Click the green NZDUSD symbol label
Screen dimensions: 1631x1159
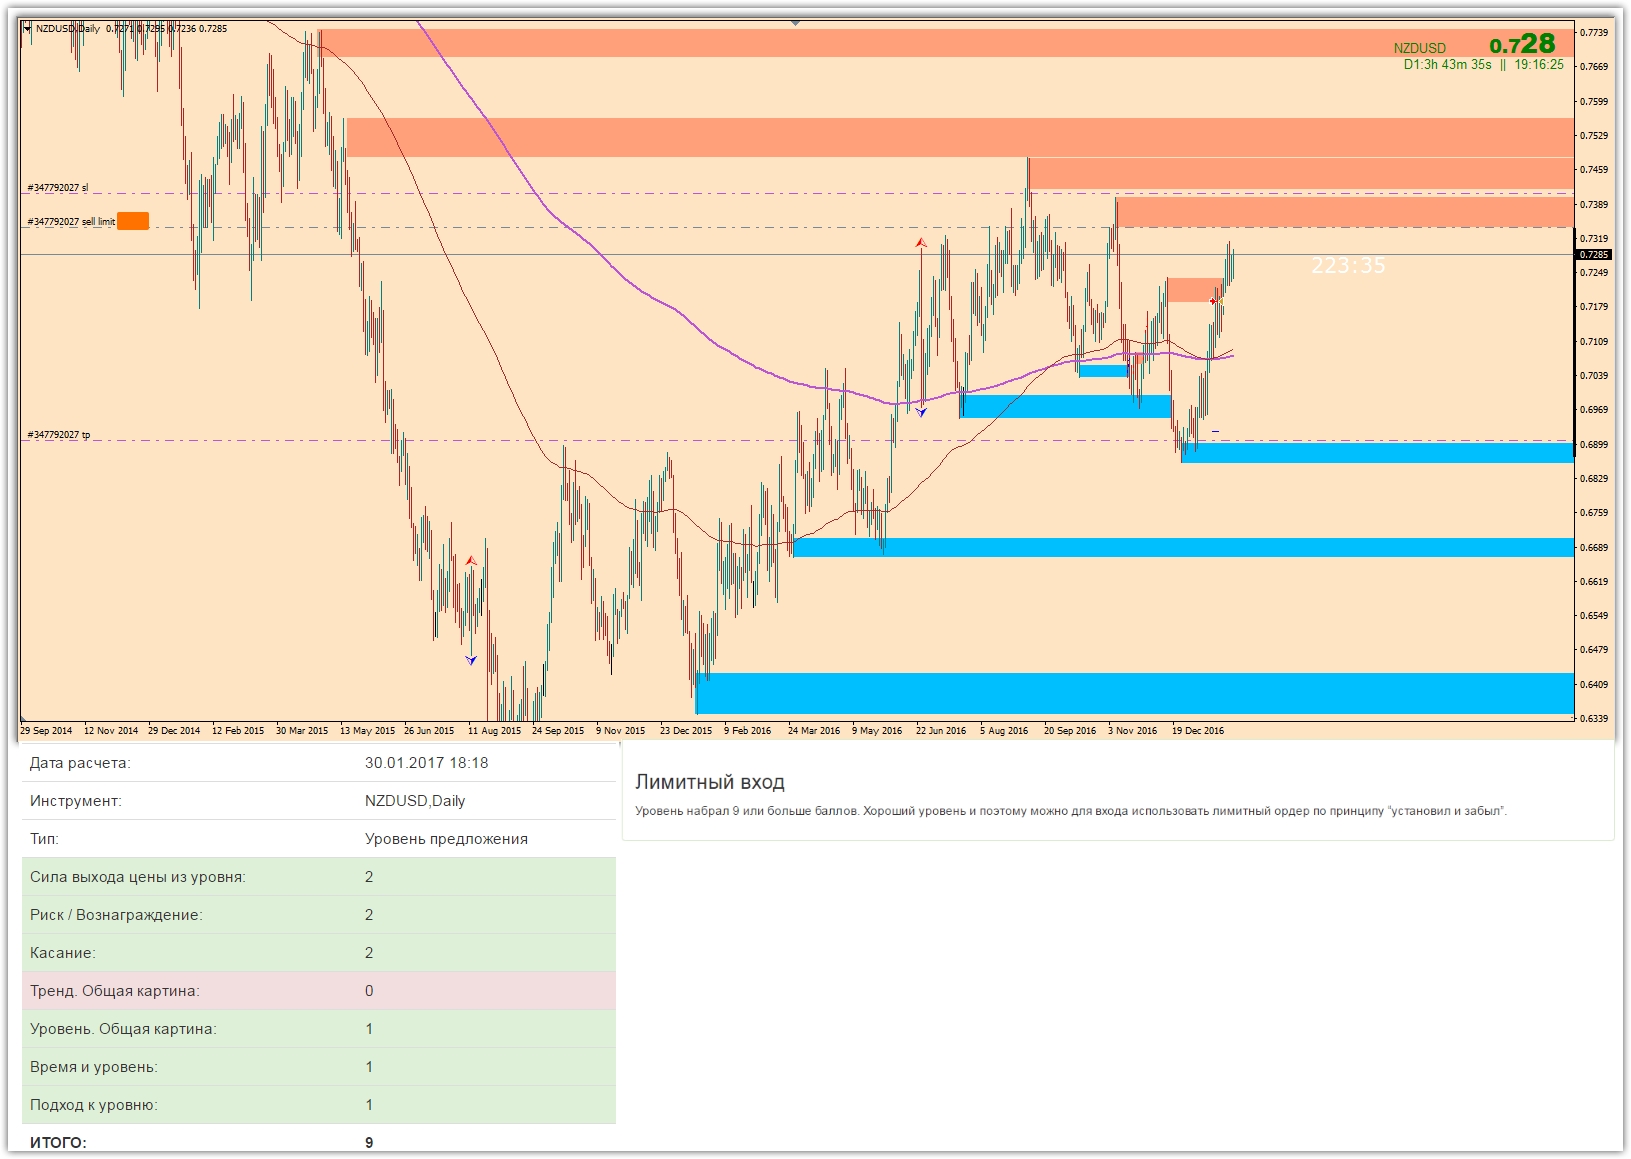coord(1419,48)
